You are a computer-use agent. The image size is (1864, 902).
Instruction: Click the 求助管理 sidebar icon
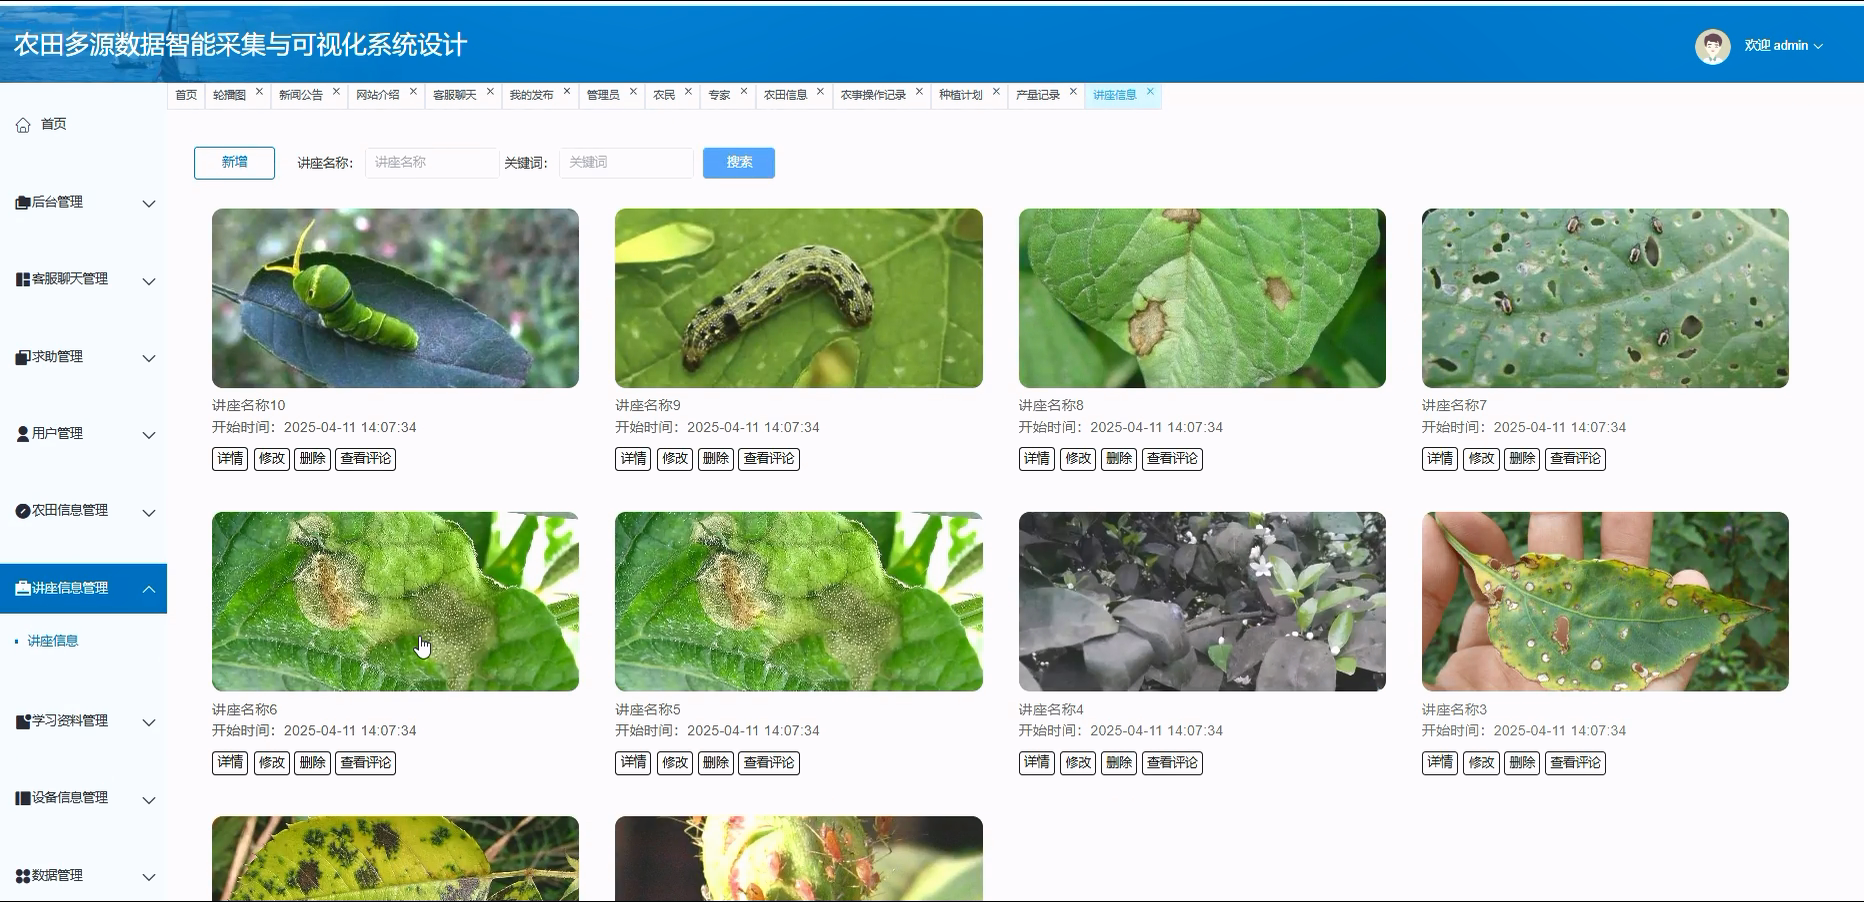[23, 357]
